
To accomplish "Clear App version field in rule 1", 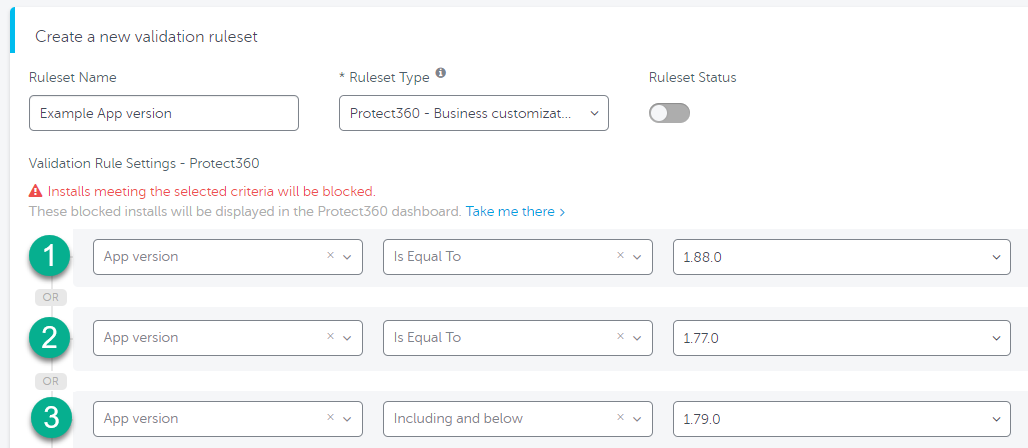I will (x=330, y=256).
